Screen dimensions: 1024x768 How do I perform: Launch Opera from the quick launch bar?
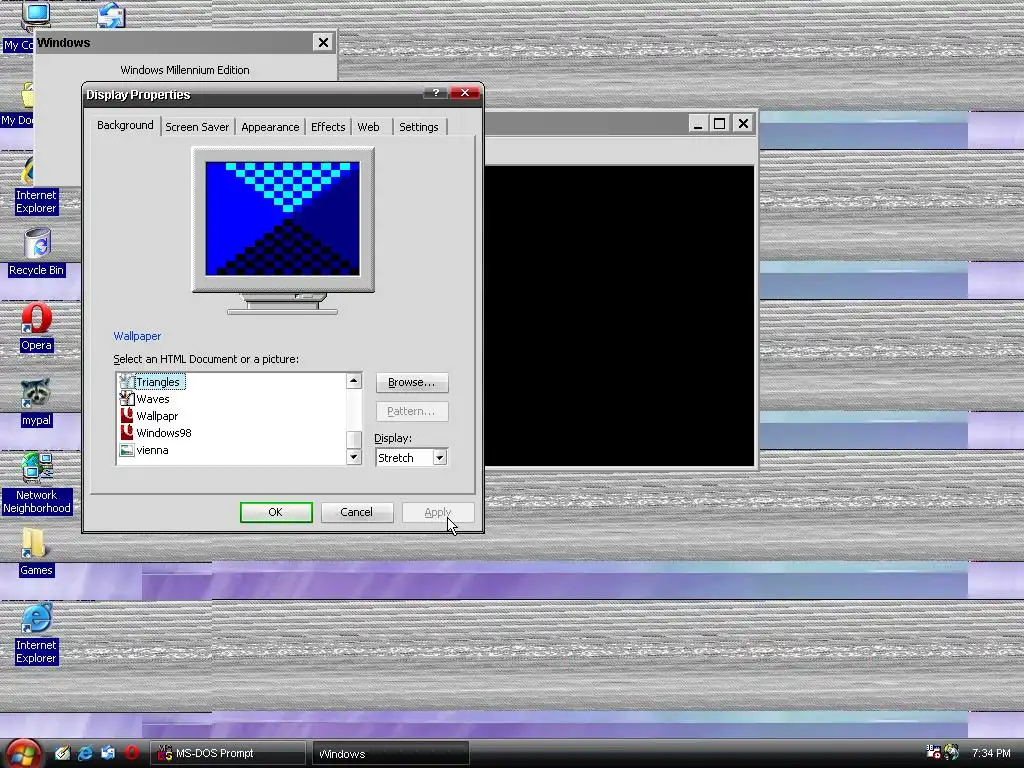point(131,753)
